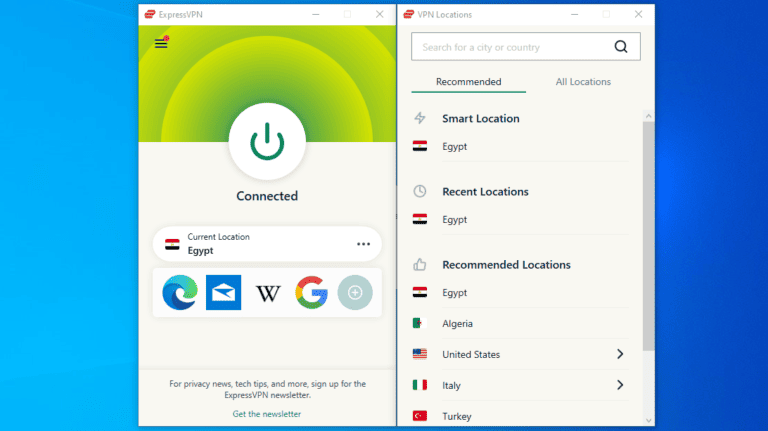Focus the city or country search field

510,47
